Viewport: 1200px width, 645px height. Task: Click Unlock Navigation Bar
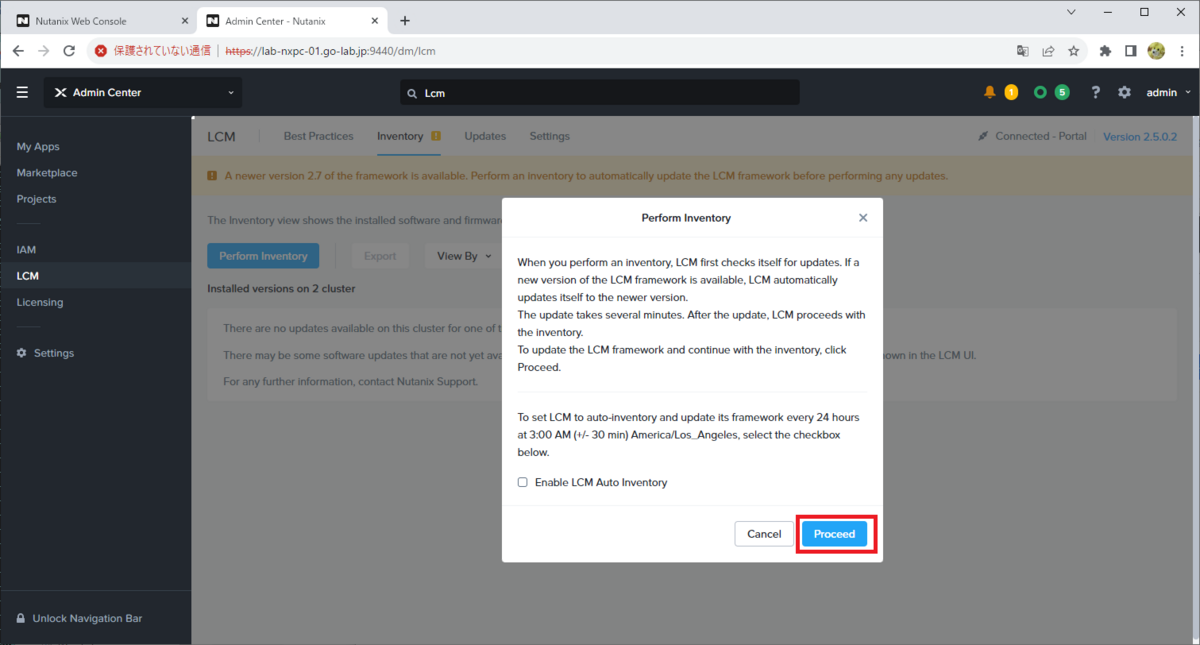coord(87,618)
